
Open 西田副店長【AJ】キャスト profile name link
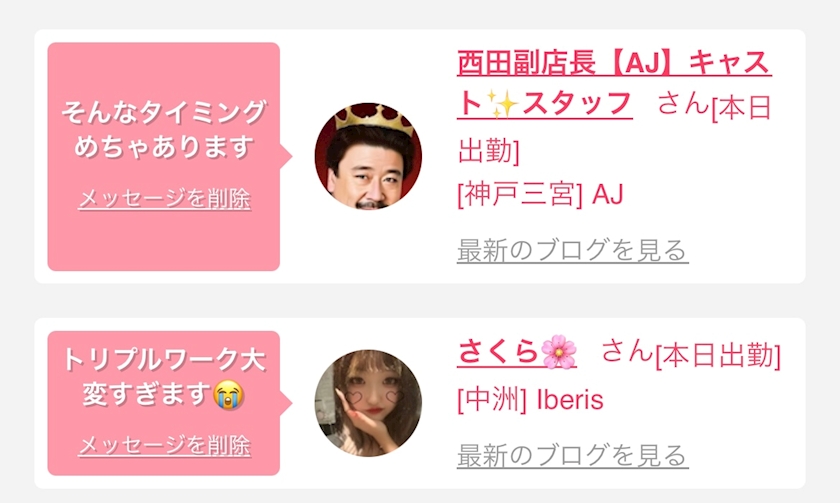coord(613,83)
